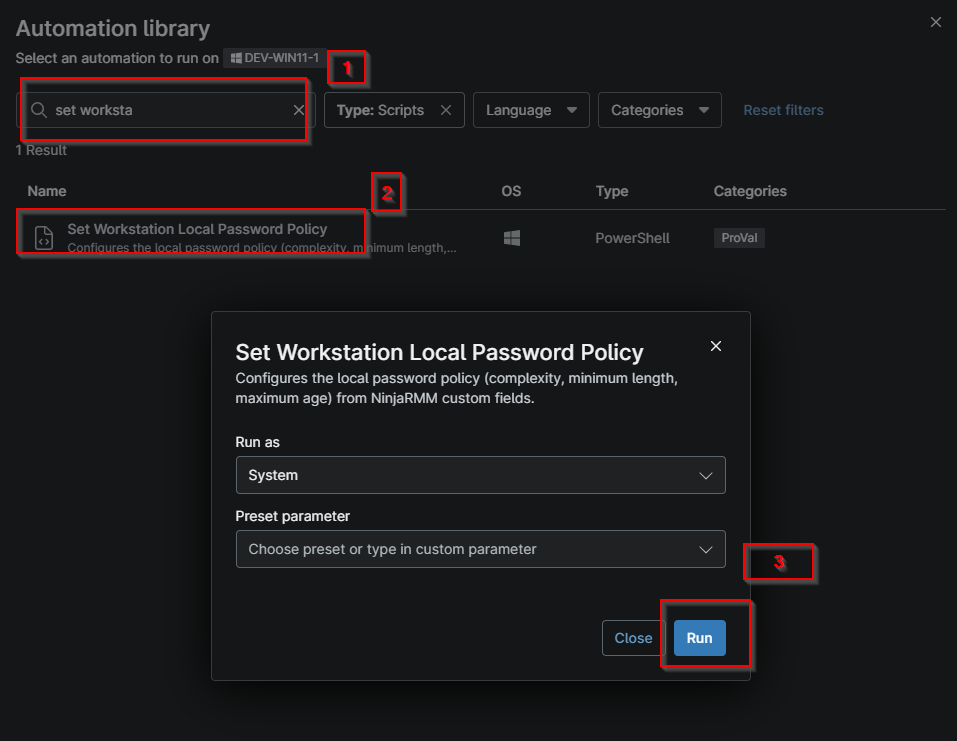Image resolution: width=957 pixels, height=741 pixels.
Task: Remove the Type: Scripts filter
Action: pyautogui.click(x=446, y=110)
